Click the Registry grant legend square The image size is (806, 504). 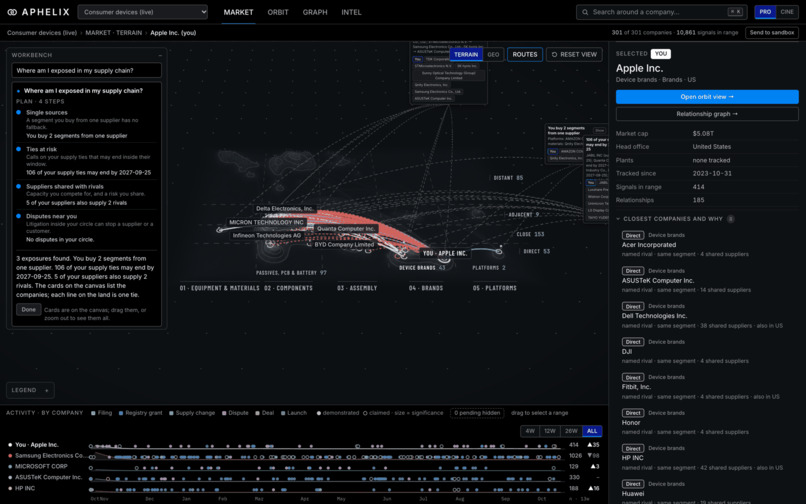(x=121, y=413)
